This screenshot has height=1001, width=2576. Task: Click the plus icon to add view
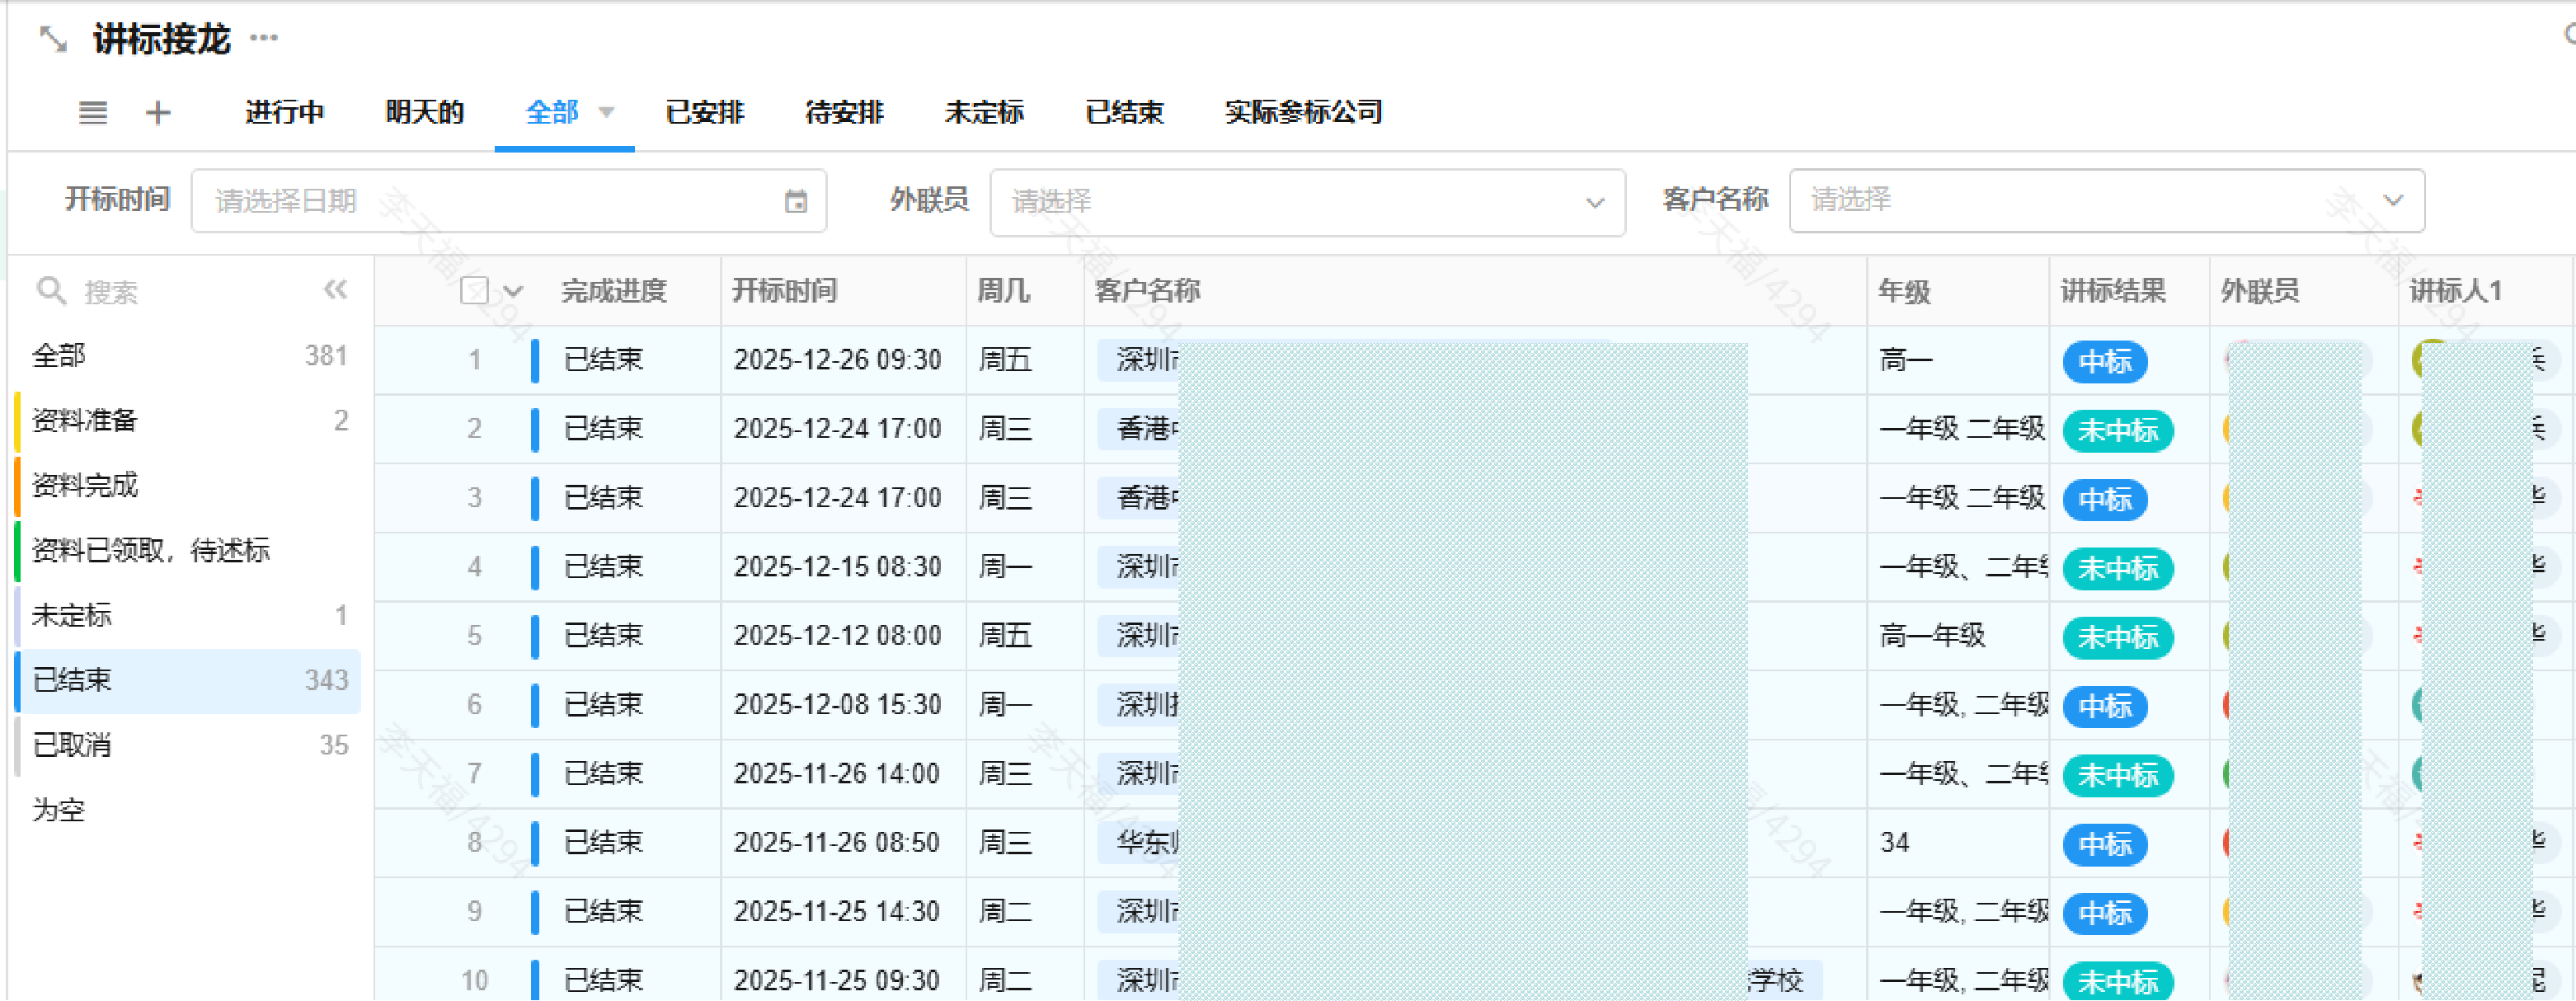click(x=158, y=112)
